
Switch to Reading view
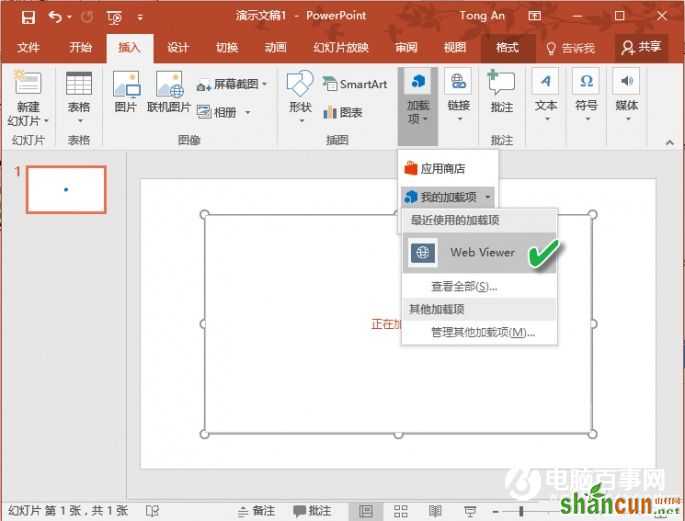(435, 511)
